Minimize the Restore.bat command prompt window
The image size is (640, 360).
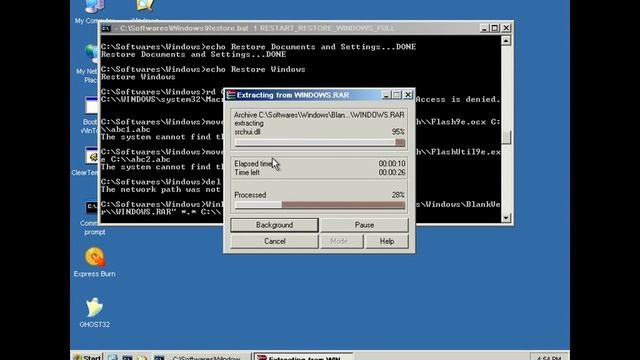(484, 28)
